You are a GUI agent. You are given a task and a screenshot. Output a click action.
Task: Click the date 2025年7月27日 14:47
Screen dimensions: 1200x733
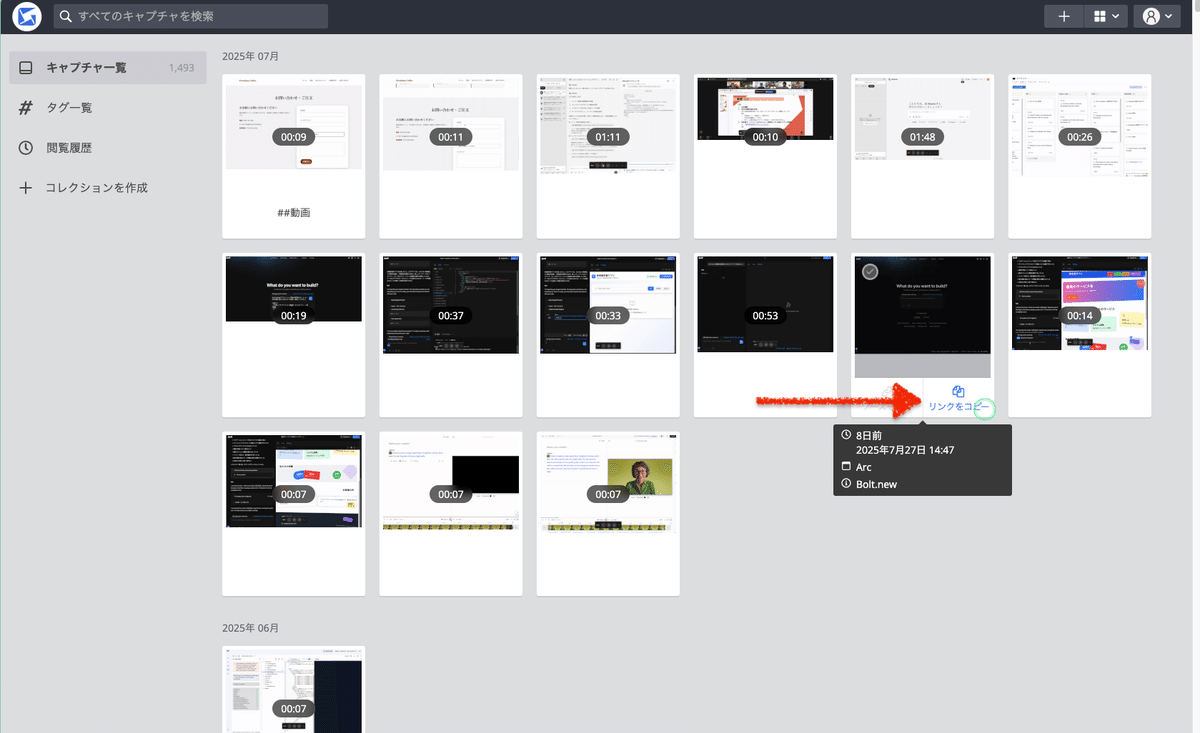tap(905, 450)
